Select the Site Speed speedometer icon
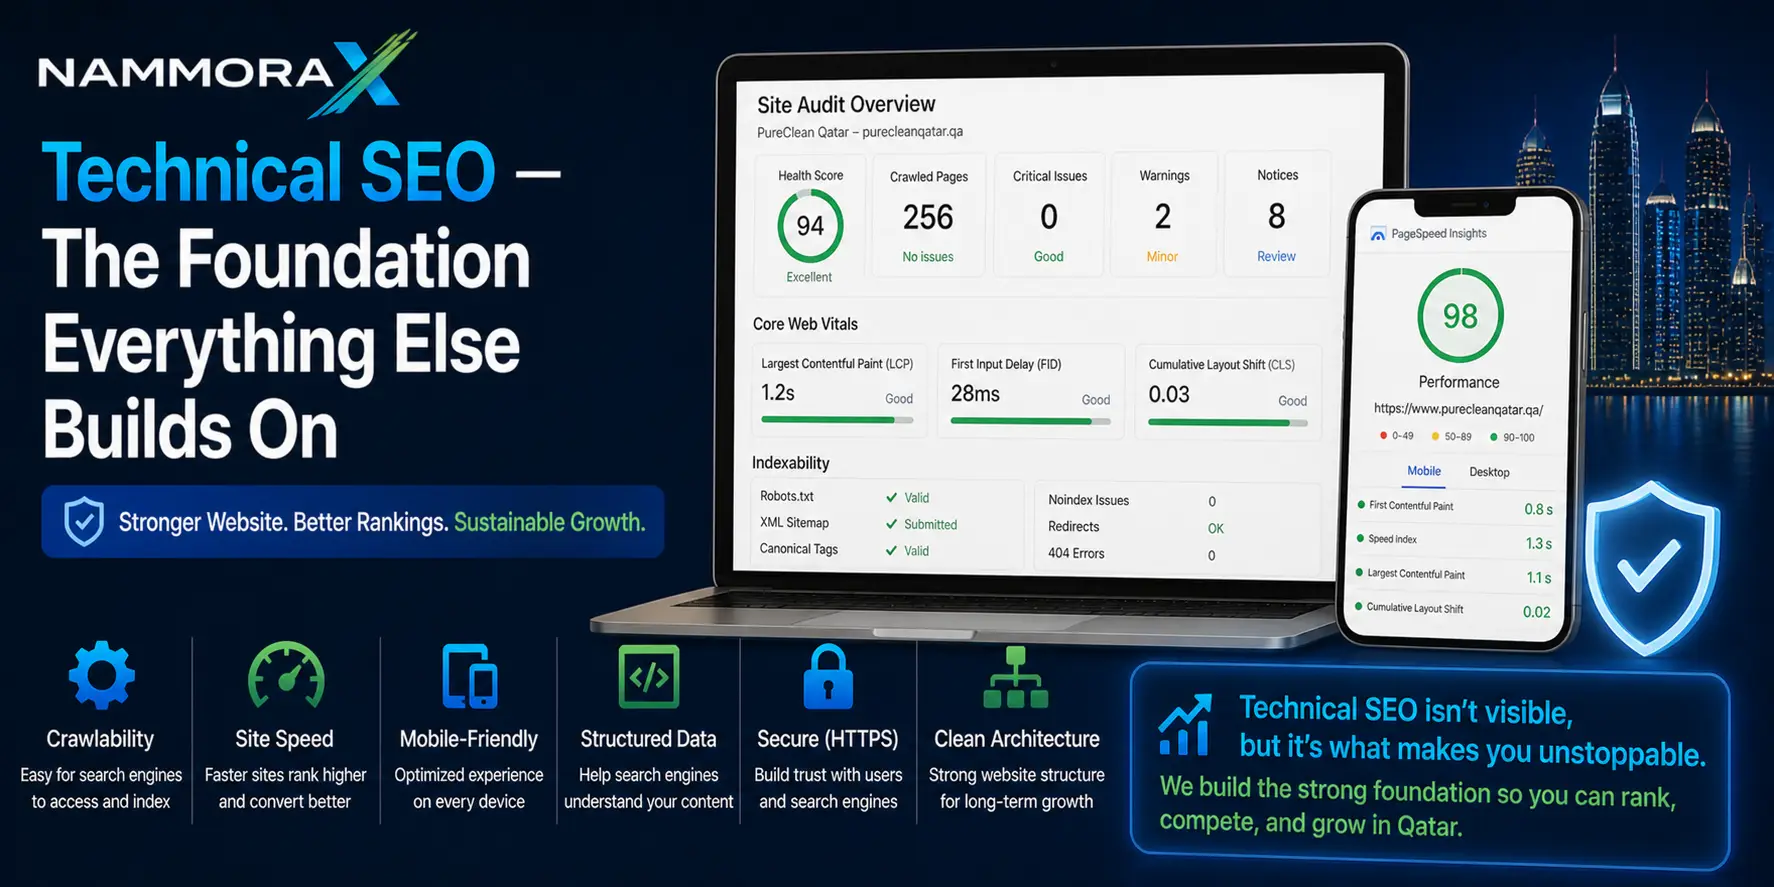 tap(286, 675)
